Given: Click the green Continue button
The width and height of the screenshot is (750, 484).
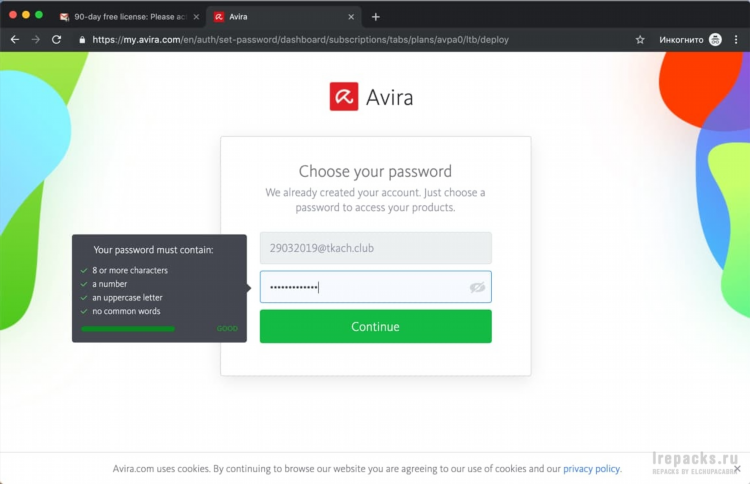Looking at the screenshot, I should (375, 326).
